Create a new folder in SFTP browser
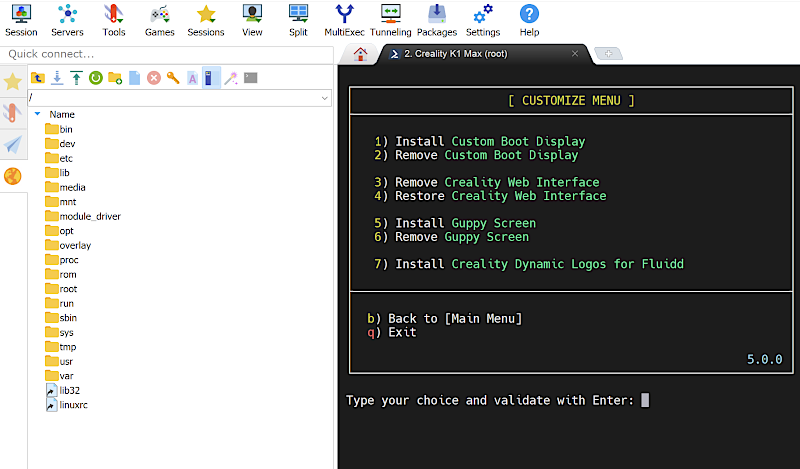The image size is (800, 469). 115,78
